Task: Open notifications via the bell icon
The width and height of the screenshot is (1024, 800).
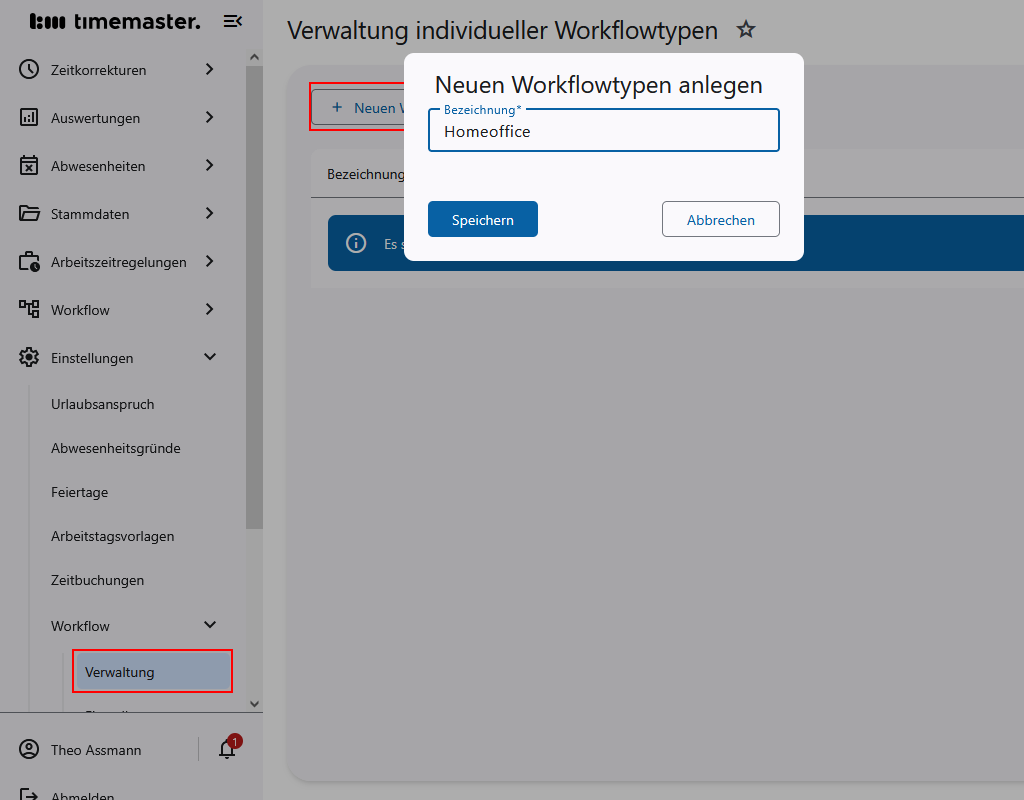Action: click(x=227, y=749)
